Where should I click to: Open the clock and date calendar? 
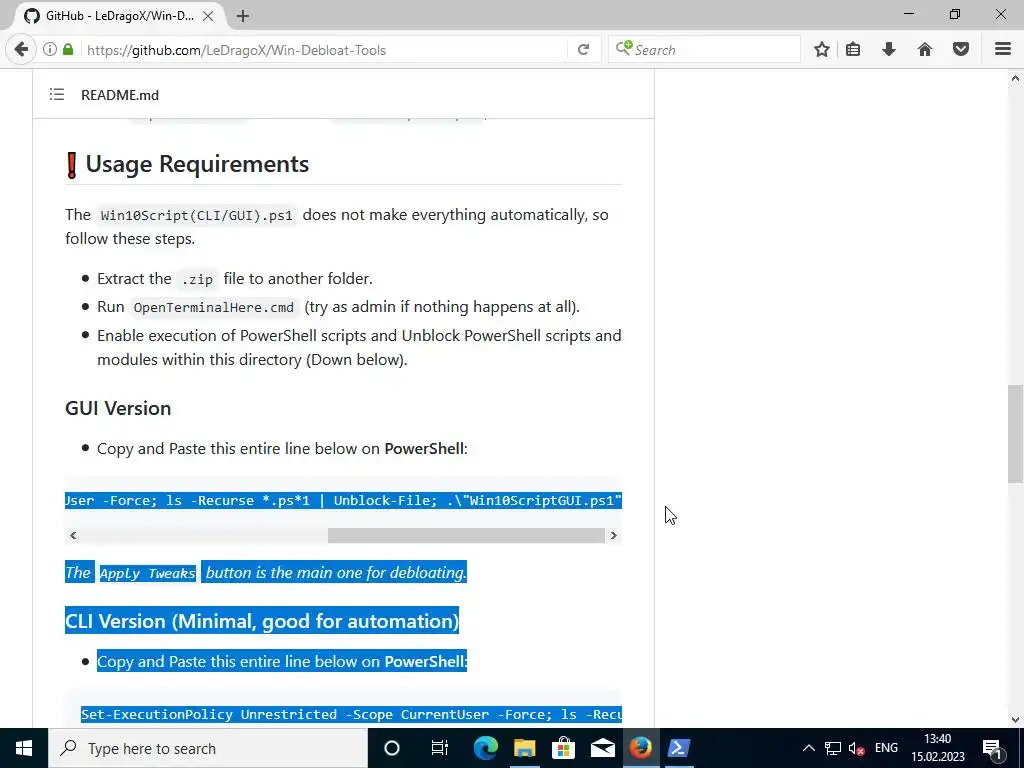(938, 748)
